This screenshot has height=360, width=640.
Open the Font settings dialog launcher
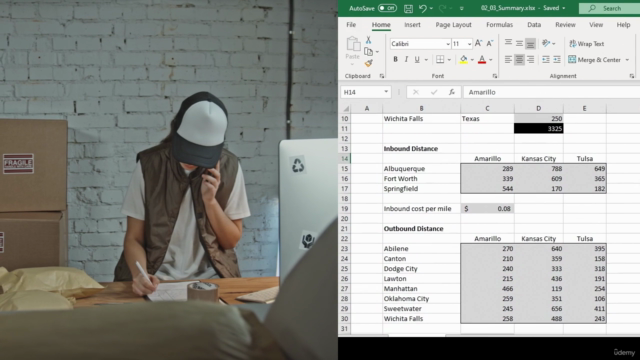[495, 76]
